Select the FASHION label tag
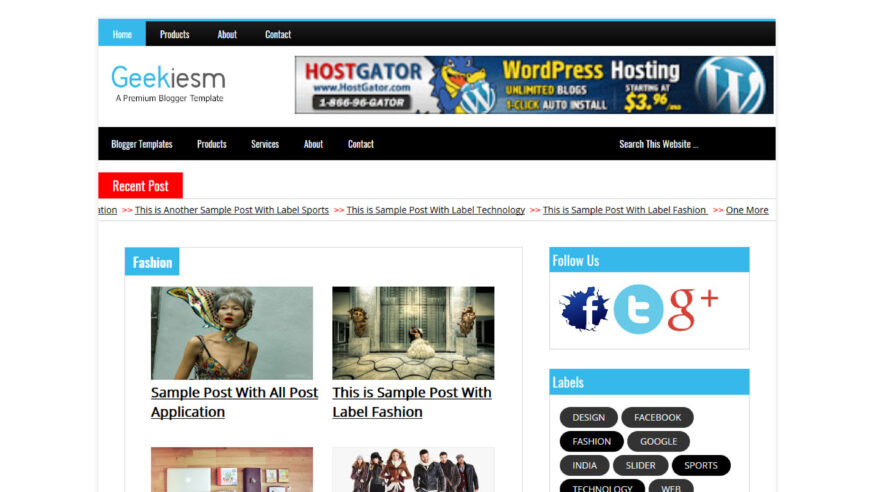Screen dimensions: 874x492 (x=591, y=441)
